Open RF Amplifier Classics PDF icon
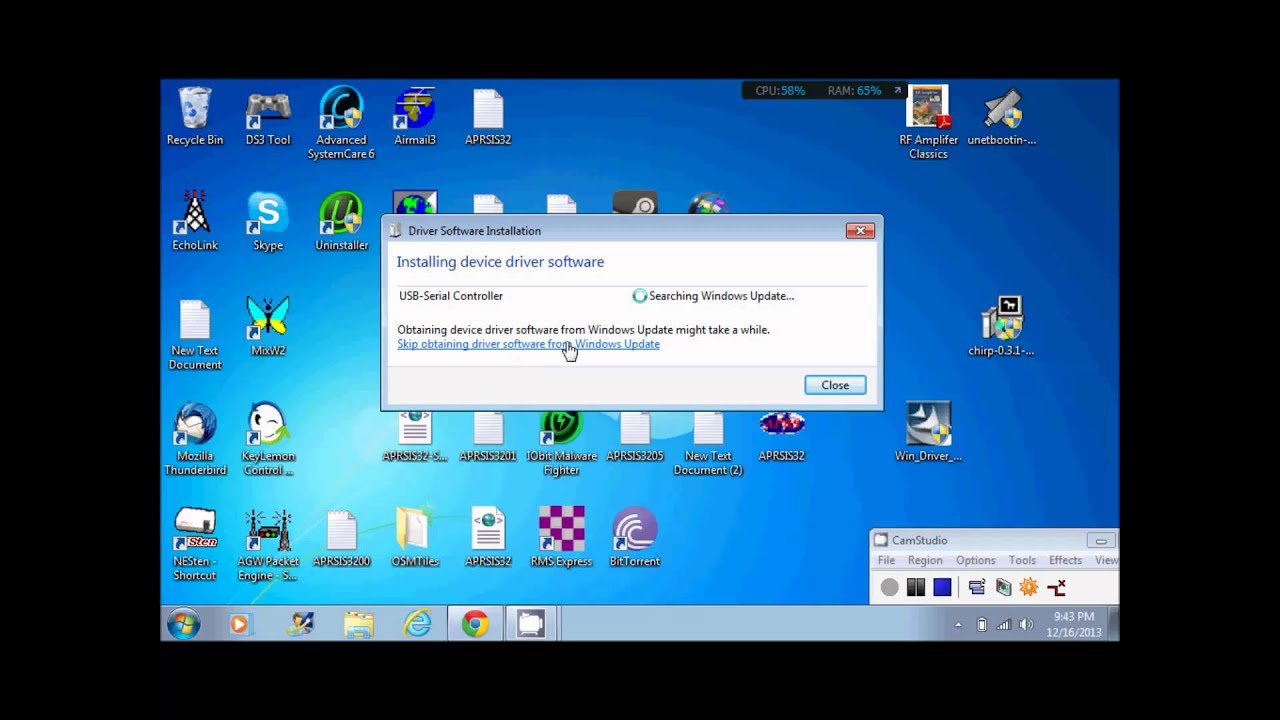 pos(928,124)
